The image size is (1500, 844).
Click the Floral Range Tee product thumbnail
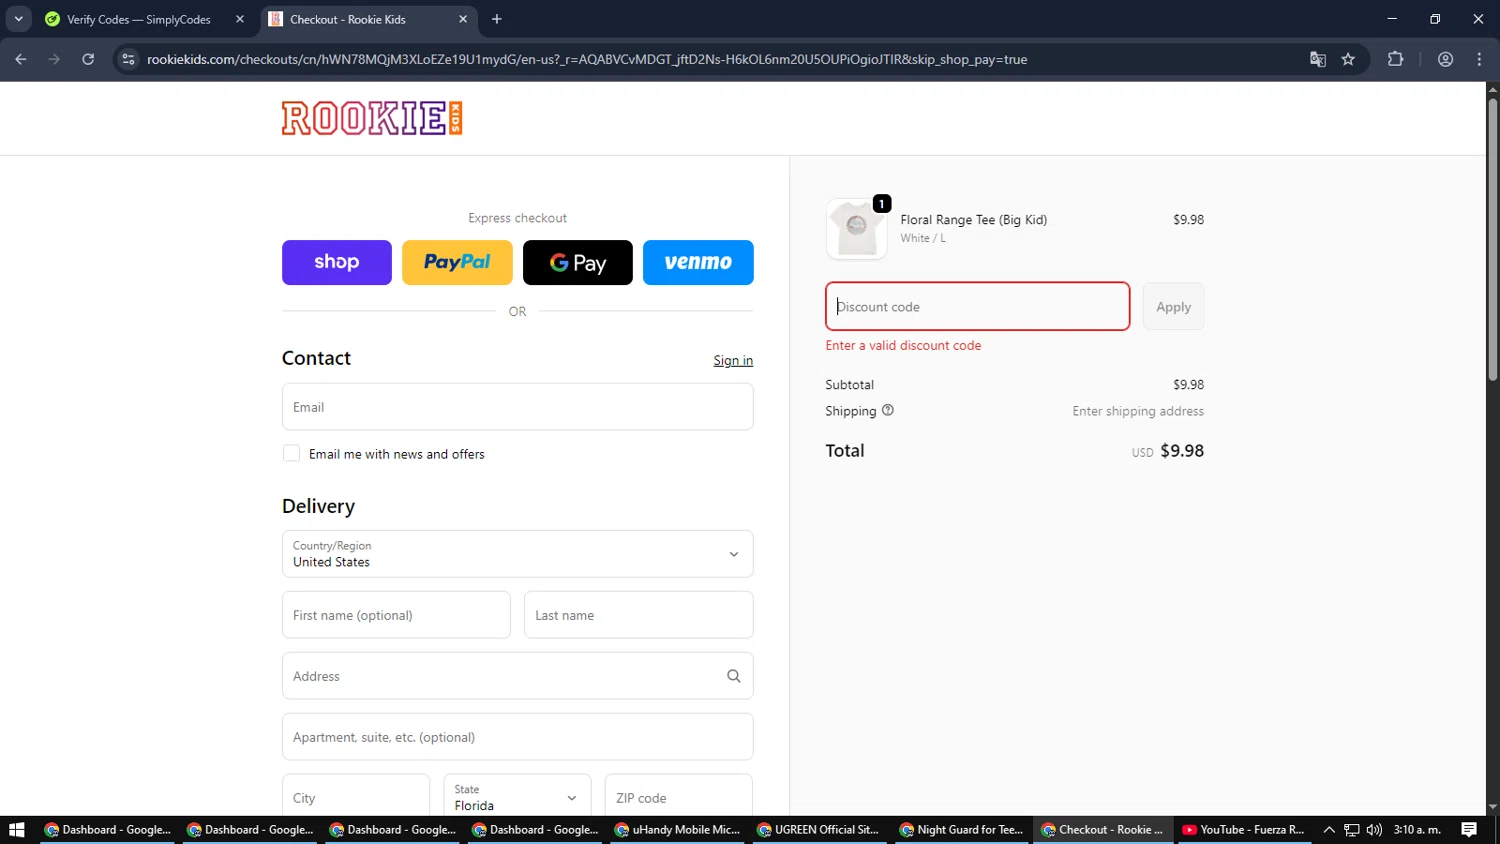(857, 228)
